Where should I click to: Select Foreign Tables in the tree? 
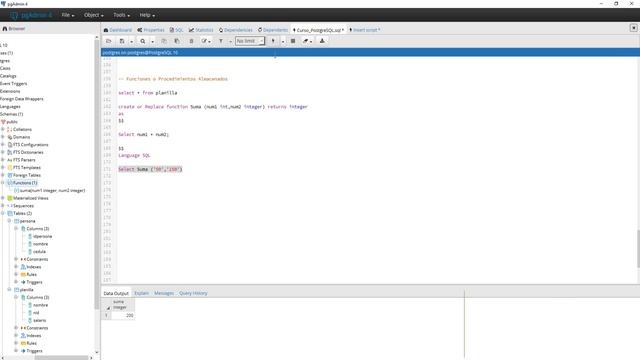(27, 175)
